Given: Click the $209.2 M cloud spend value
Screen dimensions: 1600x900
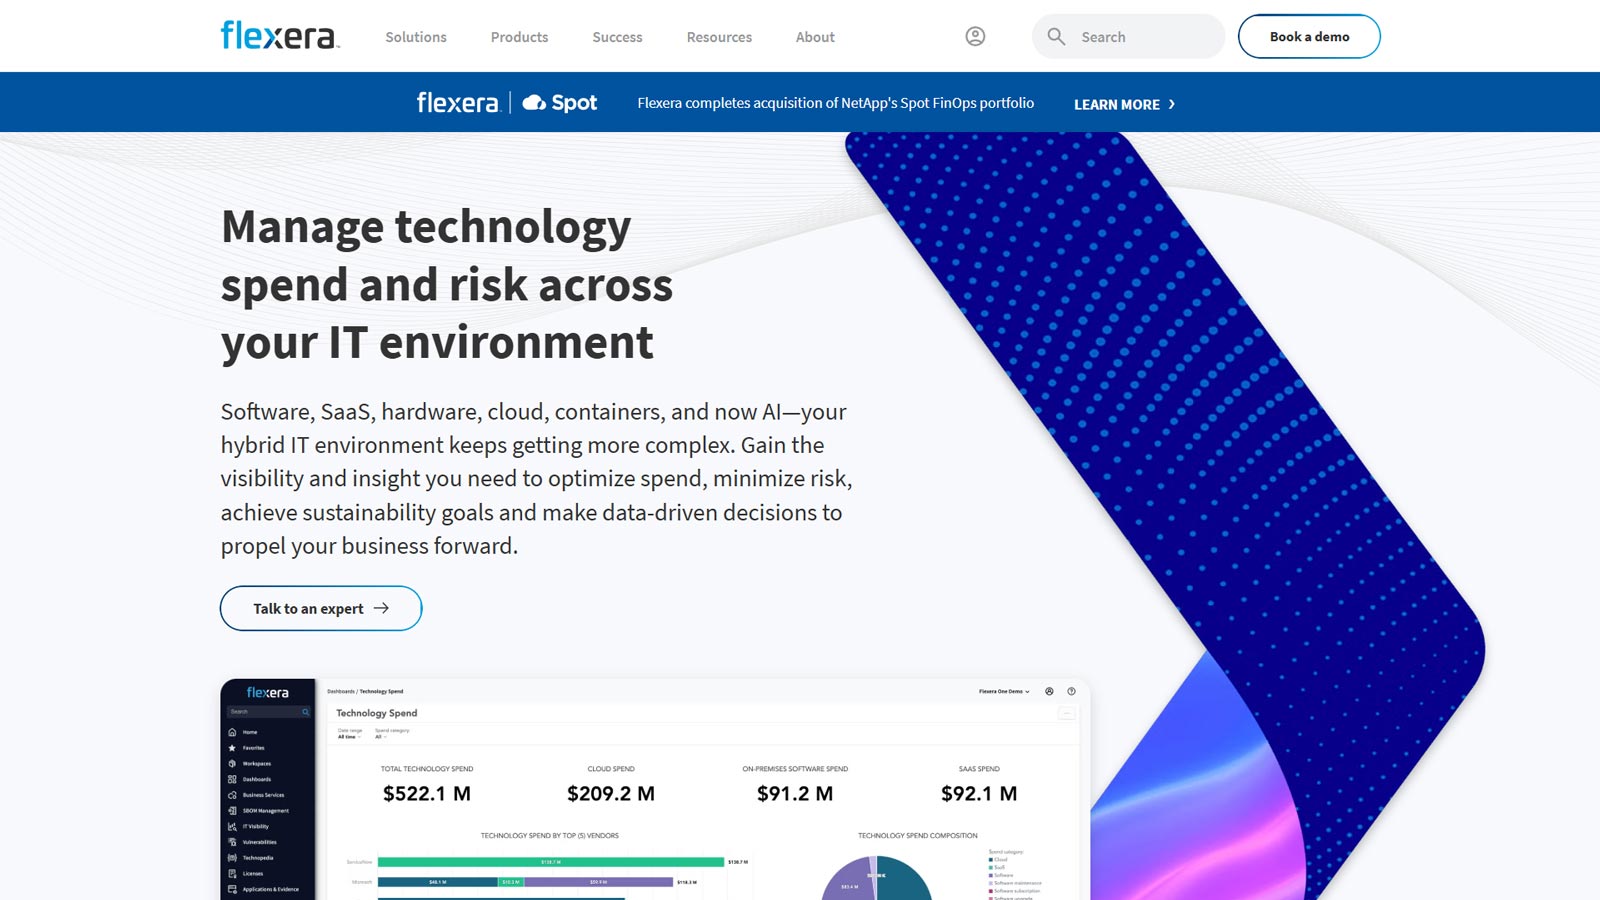Looking at the screenshot, I should point(611,793).
